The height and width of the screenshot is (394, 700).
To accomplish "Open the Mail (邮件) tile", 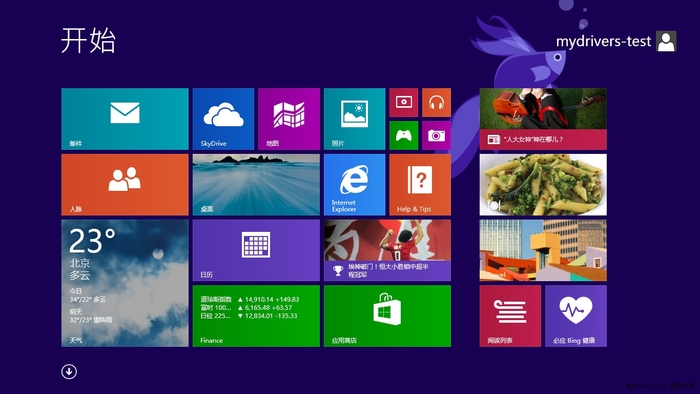I will (125, 119).
